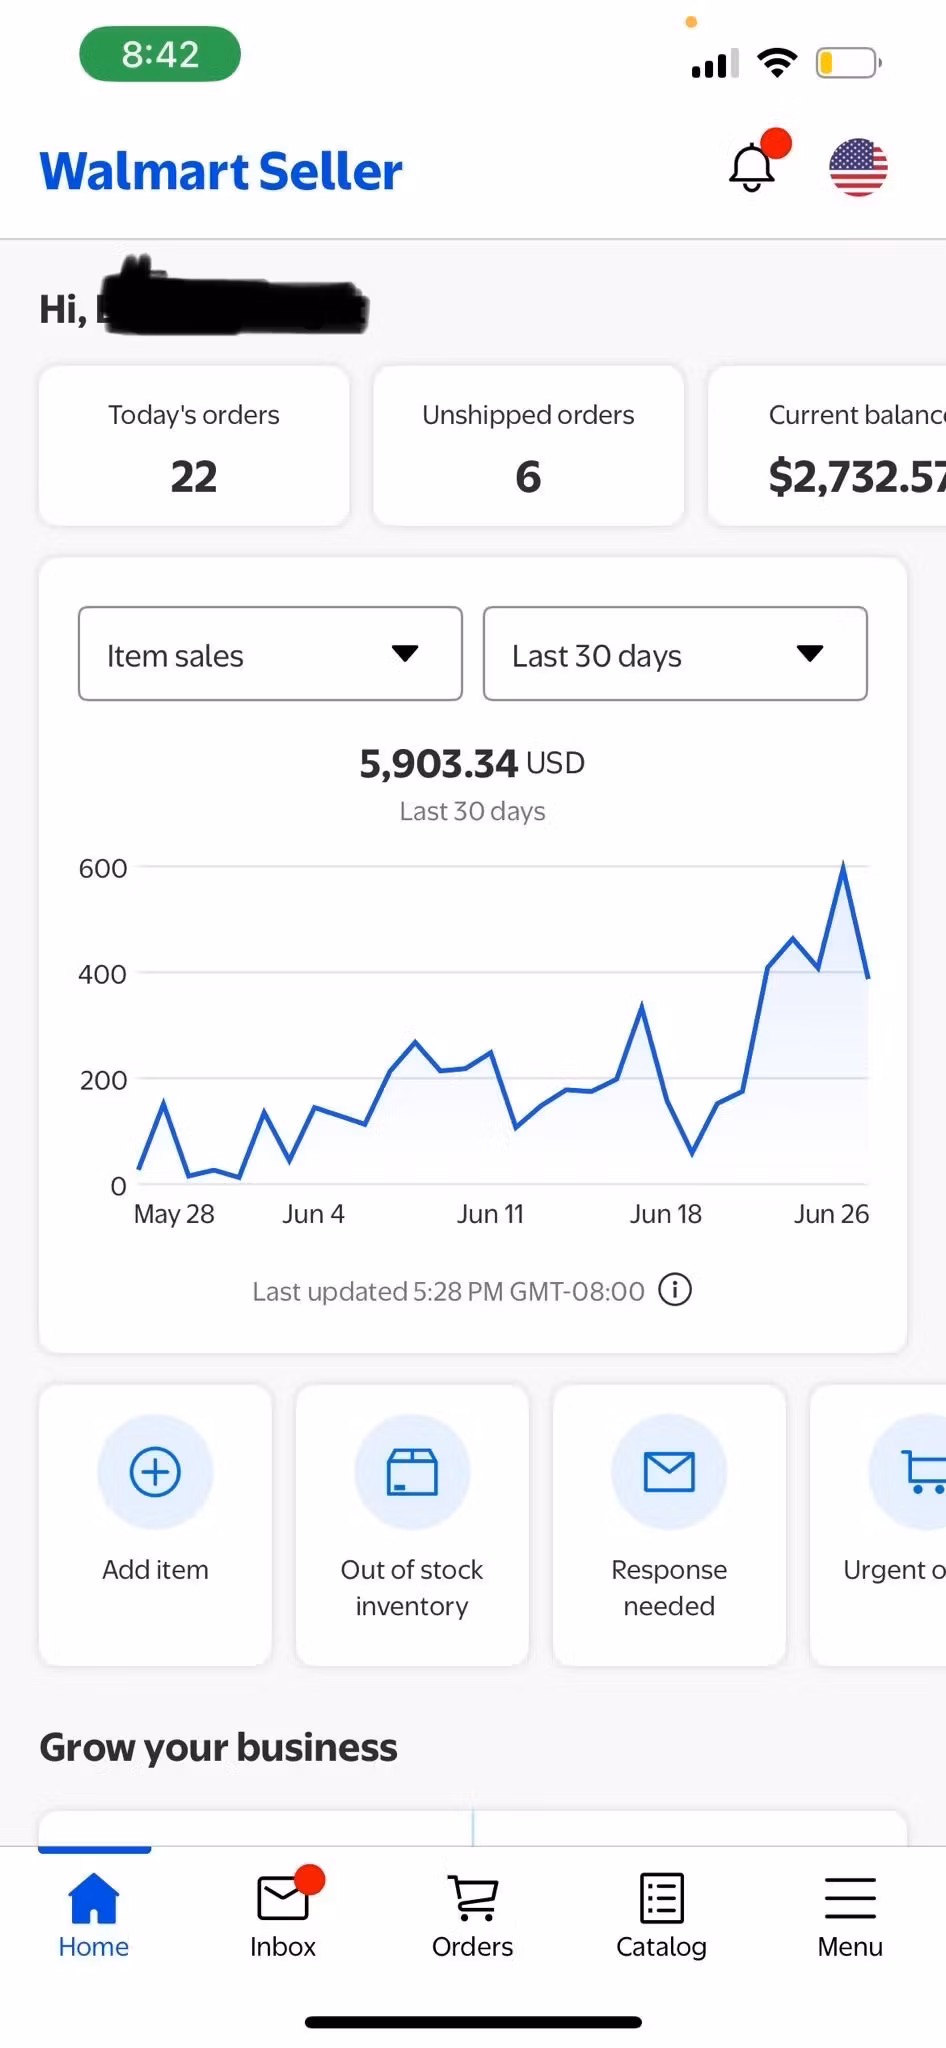Tap the Grow your business heading
946x2048 pixels.
click(218, 1748)
